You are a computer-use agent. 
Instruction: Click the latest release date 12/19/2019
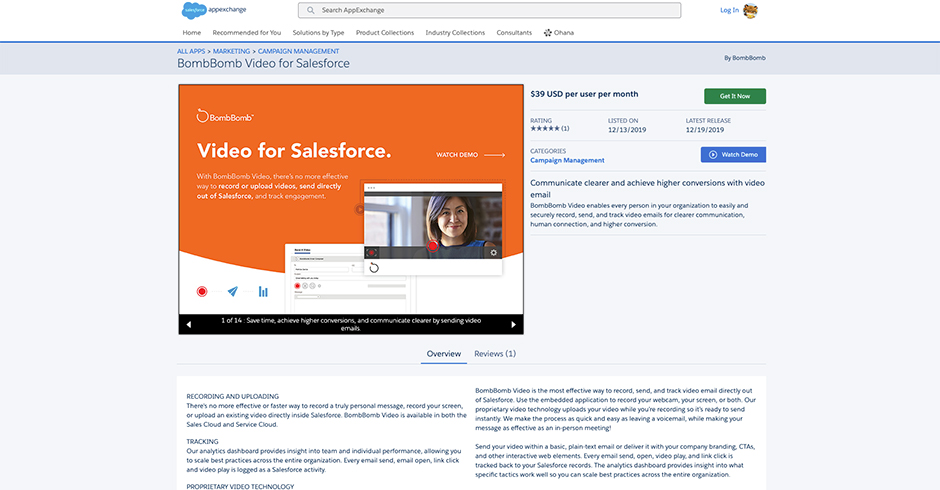(x=705, y=130)
